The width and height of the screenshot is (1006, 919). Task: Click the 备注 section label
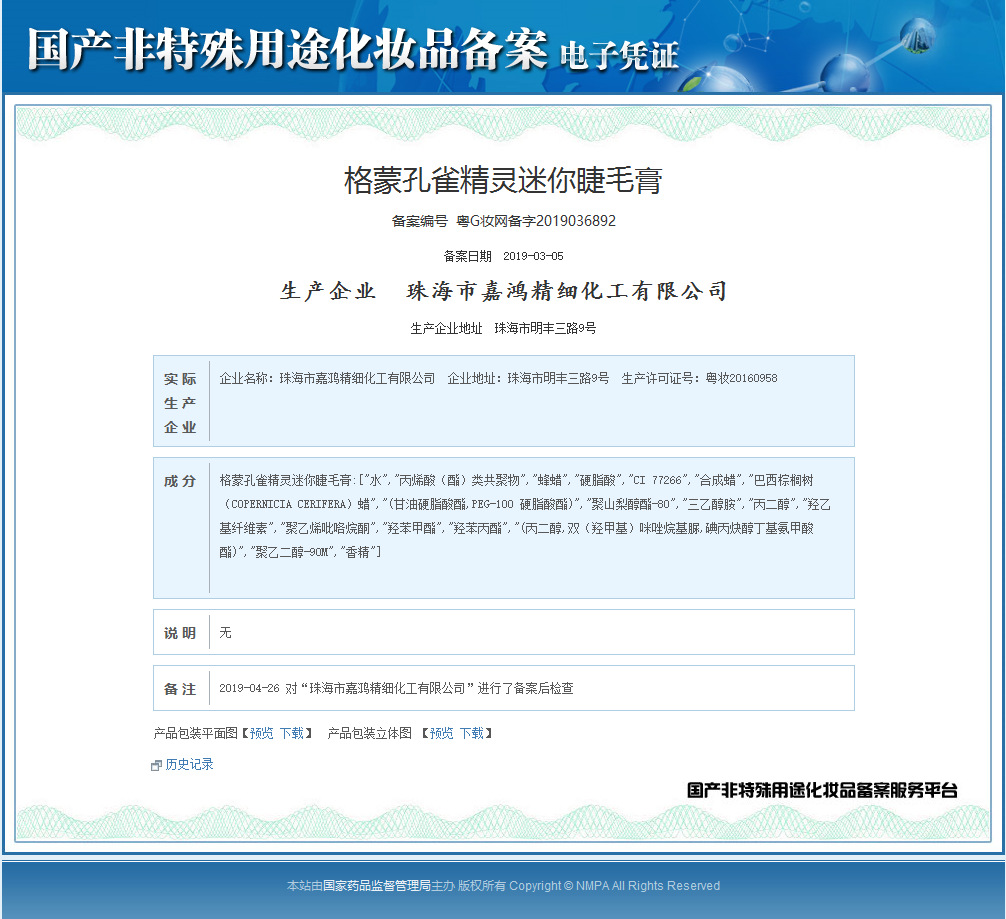[x=180, y=689]
